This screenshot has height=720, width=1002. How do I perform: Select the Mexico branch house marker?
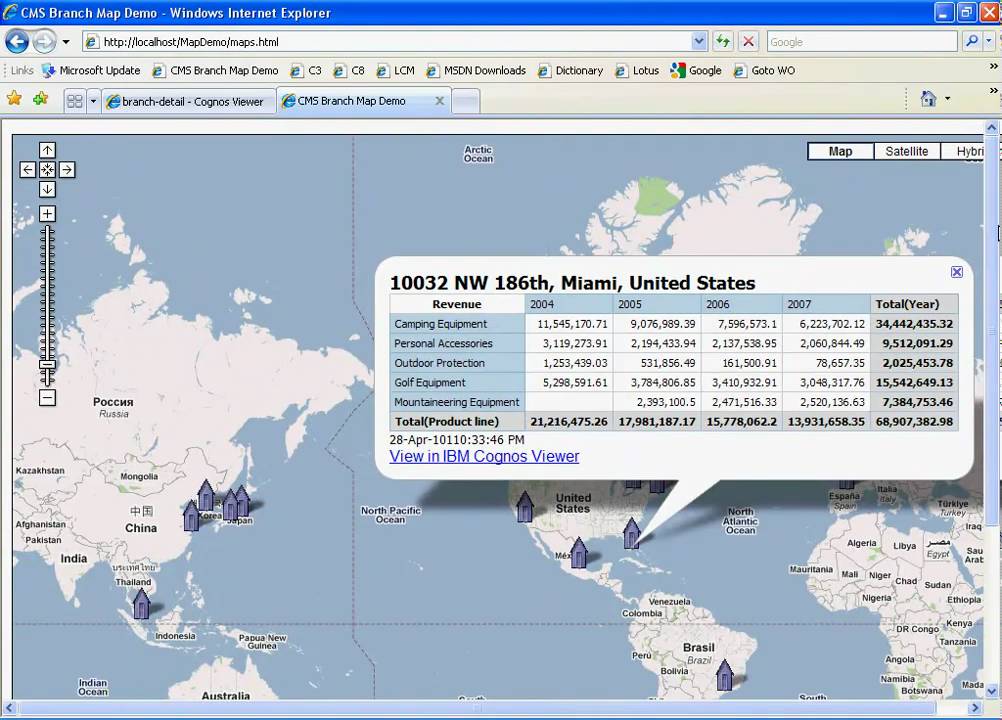[x=579, y=553]
